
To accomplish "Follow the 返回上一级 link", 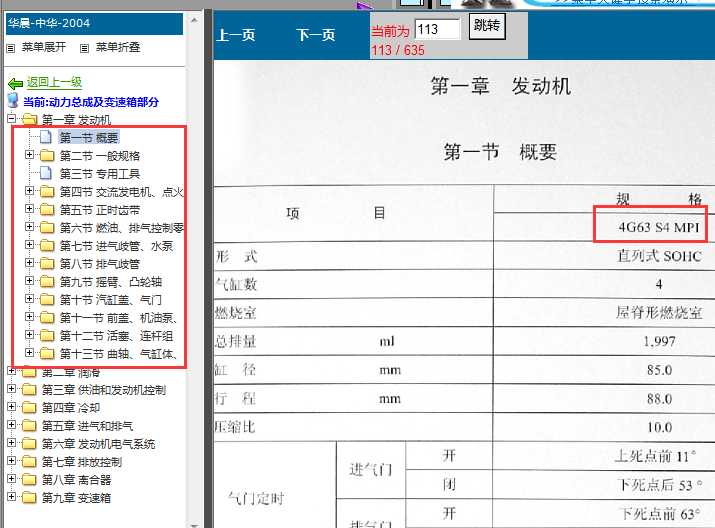I will click(54, 83).
